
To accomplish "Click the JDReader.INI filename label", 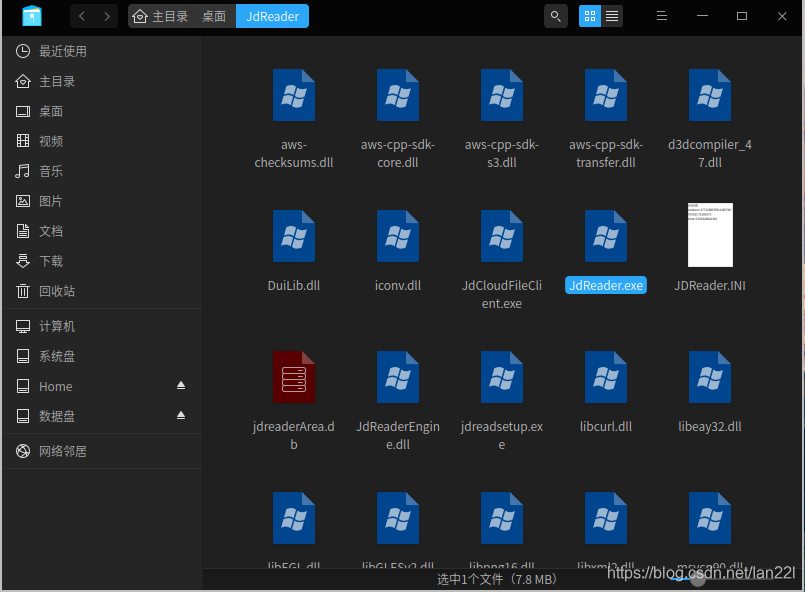I will point(710,285).
